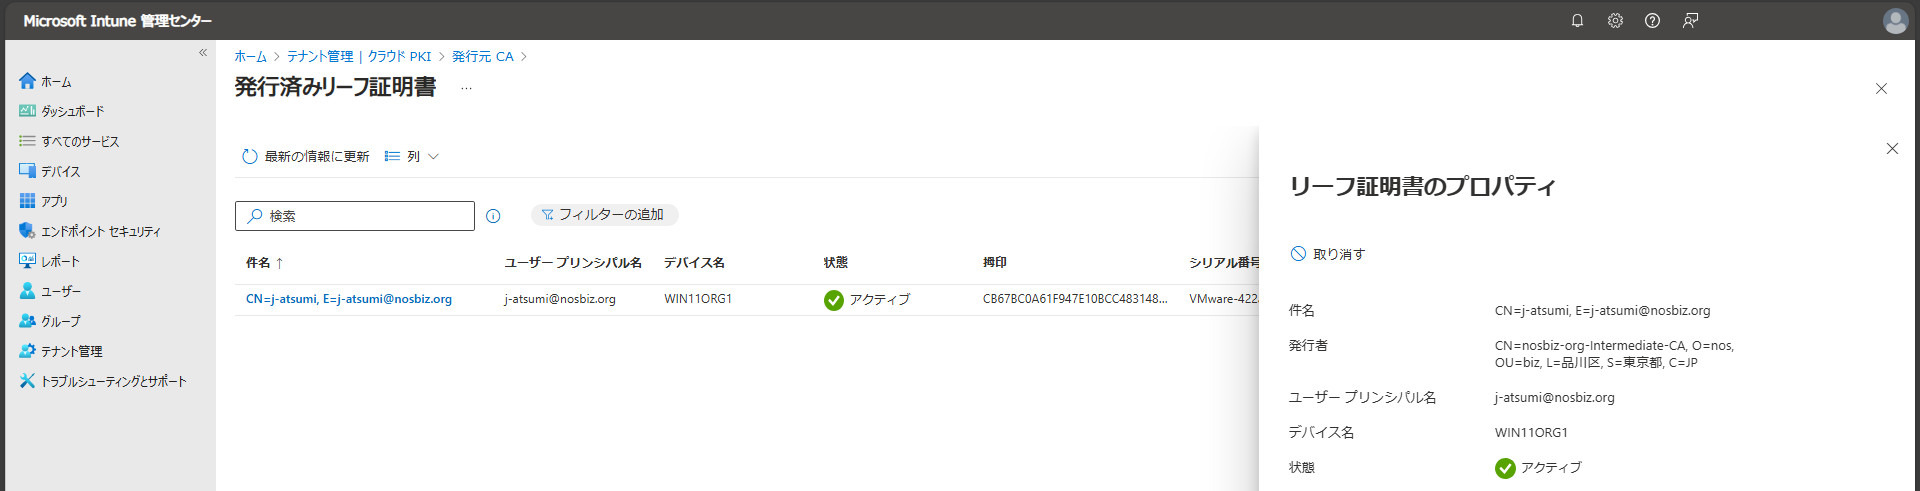Click the search (検索) input field

click(x=355, y=216)
